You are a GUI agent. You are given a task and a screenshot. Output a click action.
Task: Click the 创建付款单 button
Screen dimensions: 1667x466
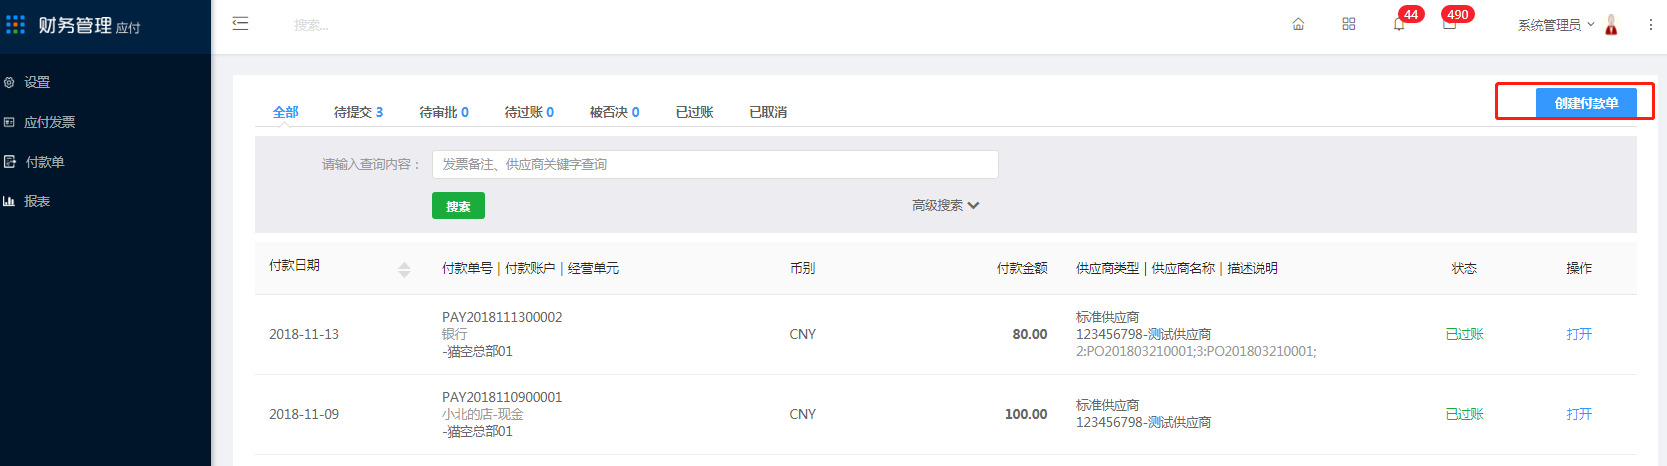coord(1586,103)
